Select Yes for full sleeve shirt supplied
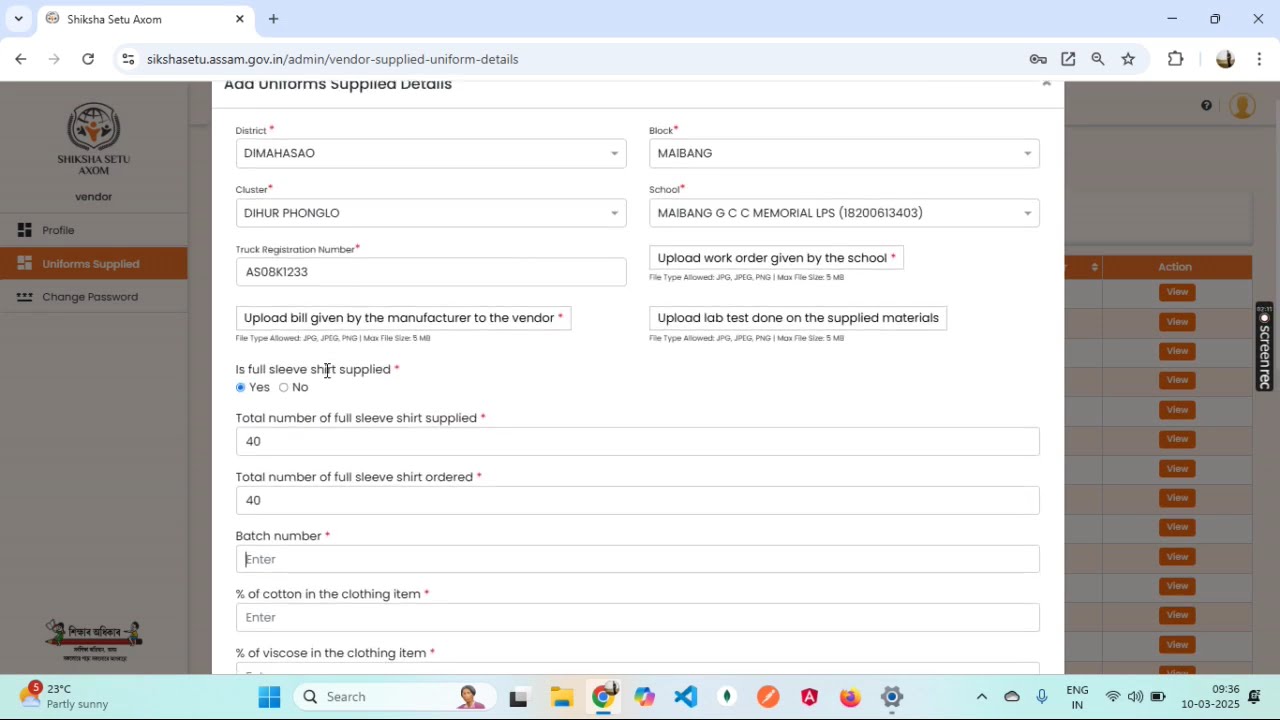This screenshot has height=720, width=1280. 240,387
